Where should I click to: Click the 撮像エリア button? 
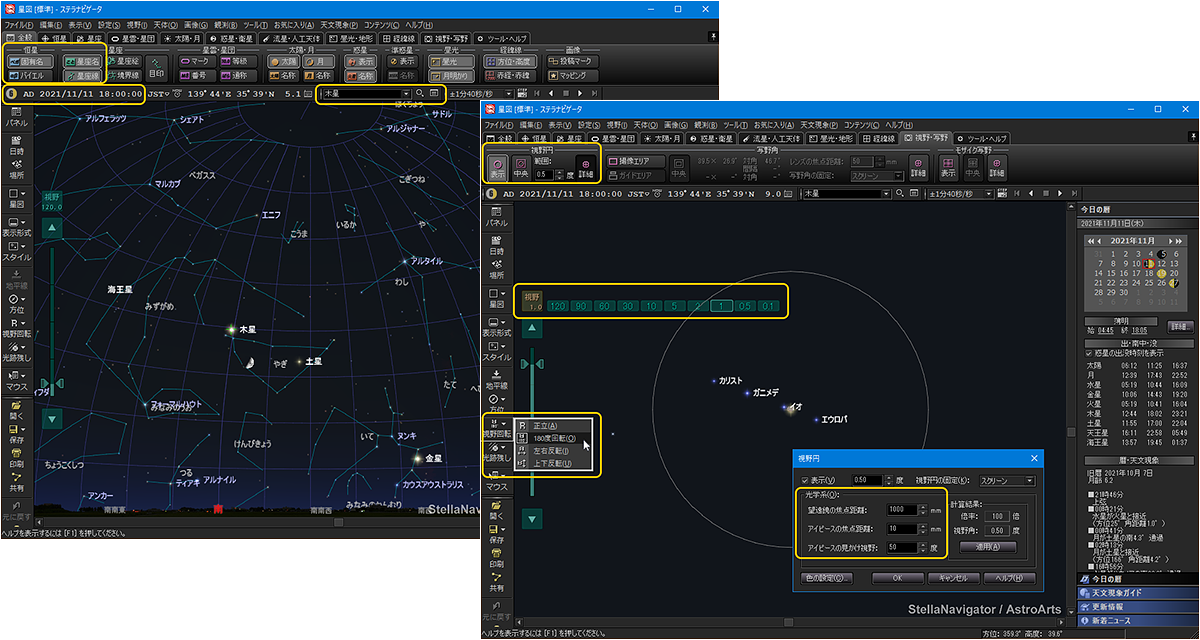click(634, 160)
